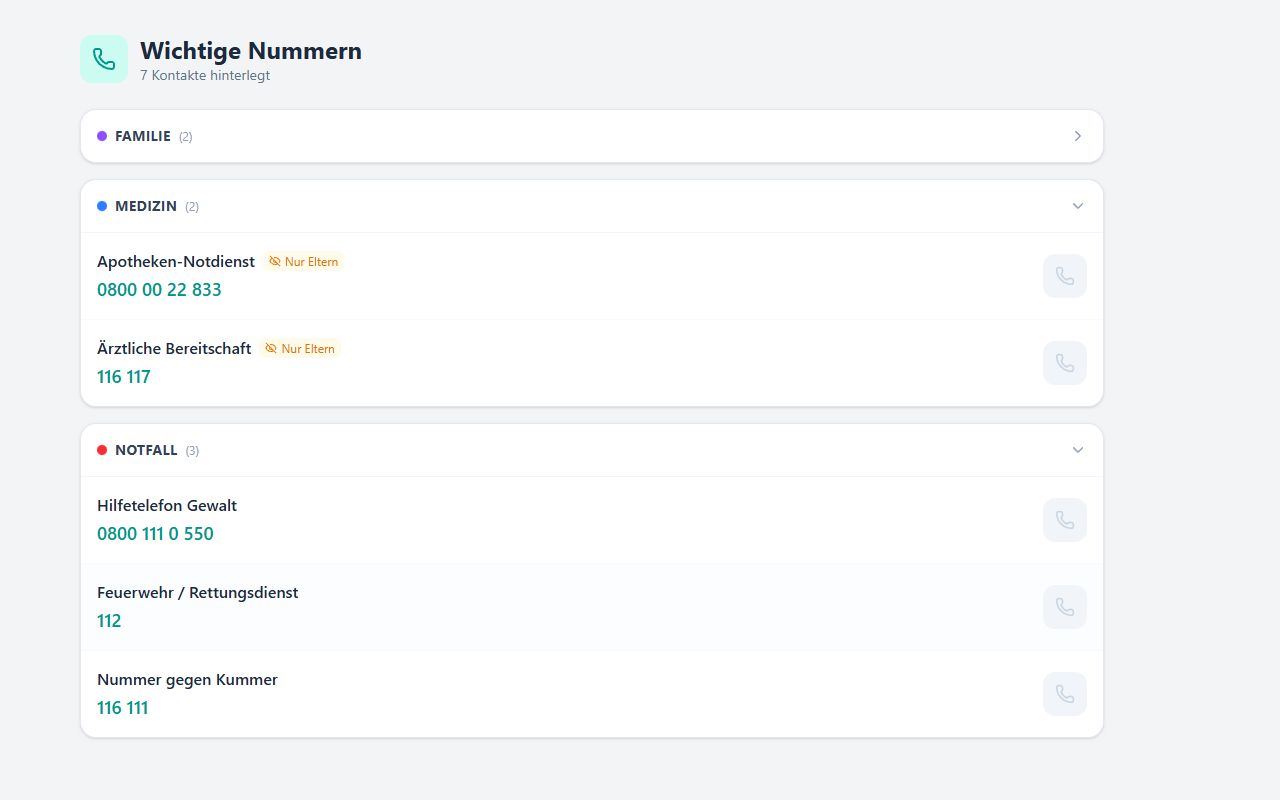1280x800 pixels.
Task: Click phone number 0800 00 22 833
Action: pos(159,290)
